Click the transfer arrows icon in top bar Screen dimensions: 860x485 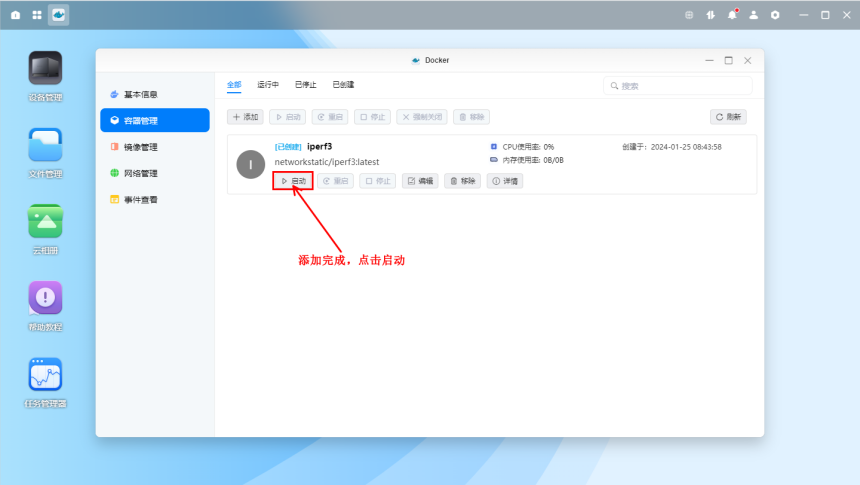click(710, 15)
